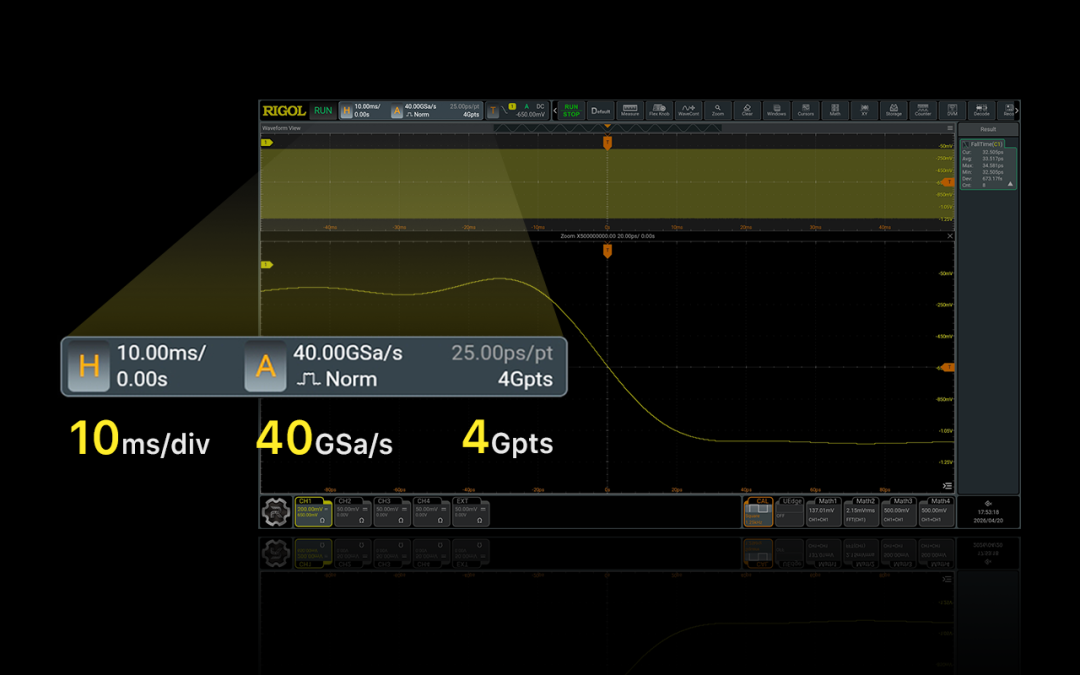Toggle the CH2 channel on
This screenshot has height=675, width=1080.
(349, 511)
